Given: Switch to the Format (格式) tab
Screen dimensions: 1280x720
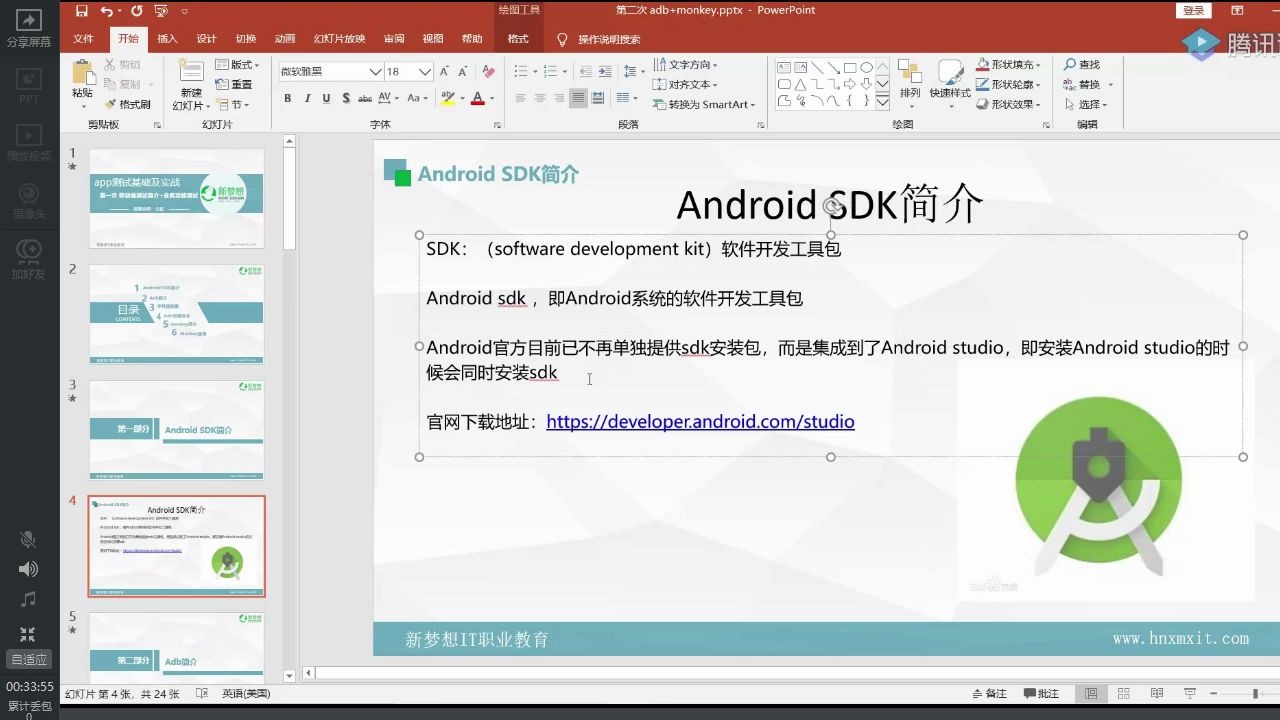Looking at the screenshot, I should [x=518, y=39].
